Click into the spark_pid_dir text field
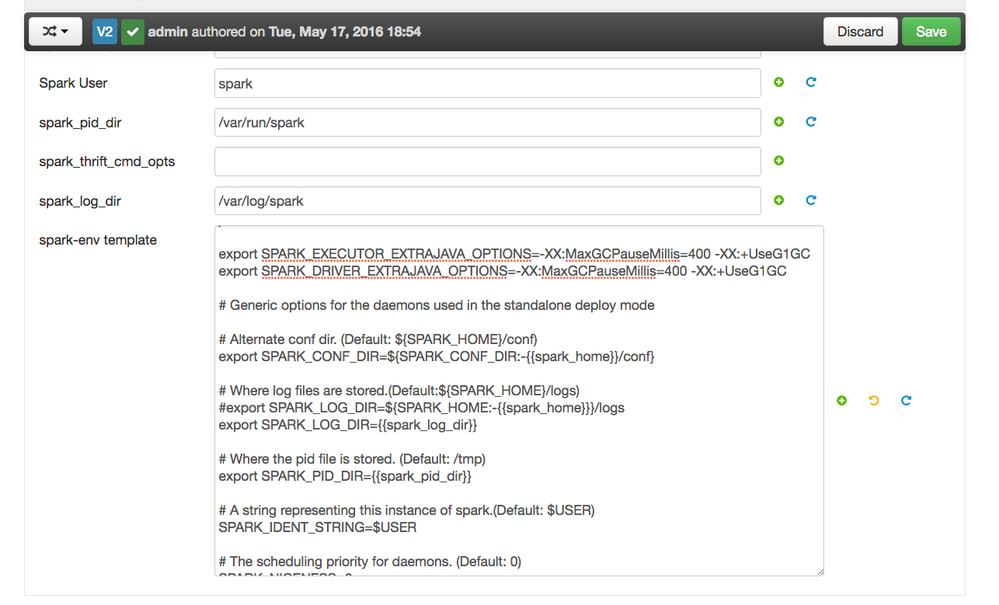 click(487, 123)
